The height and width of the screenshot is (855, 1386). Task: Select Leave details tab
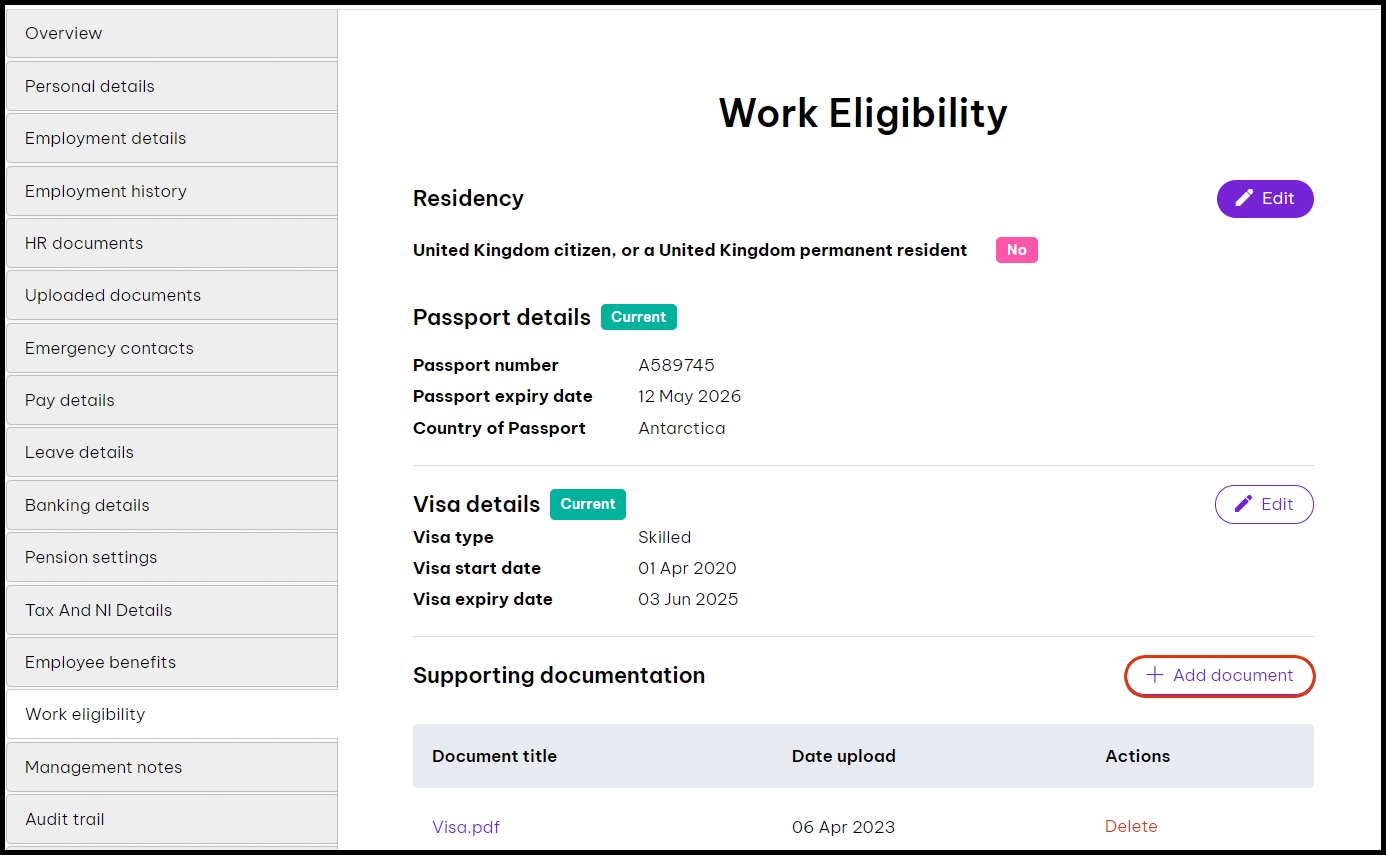tap(171, 453)
